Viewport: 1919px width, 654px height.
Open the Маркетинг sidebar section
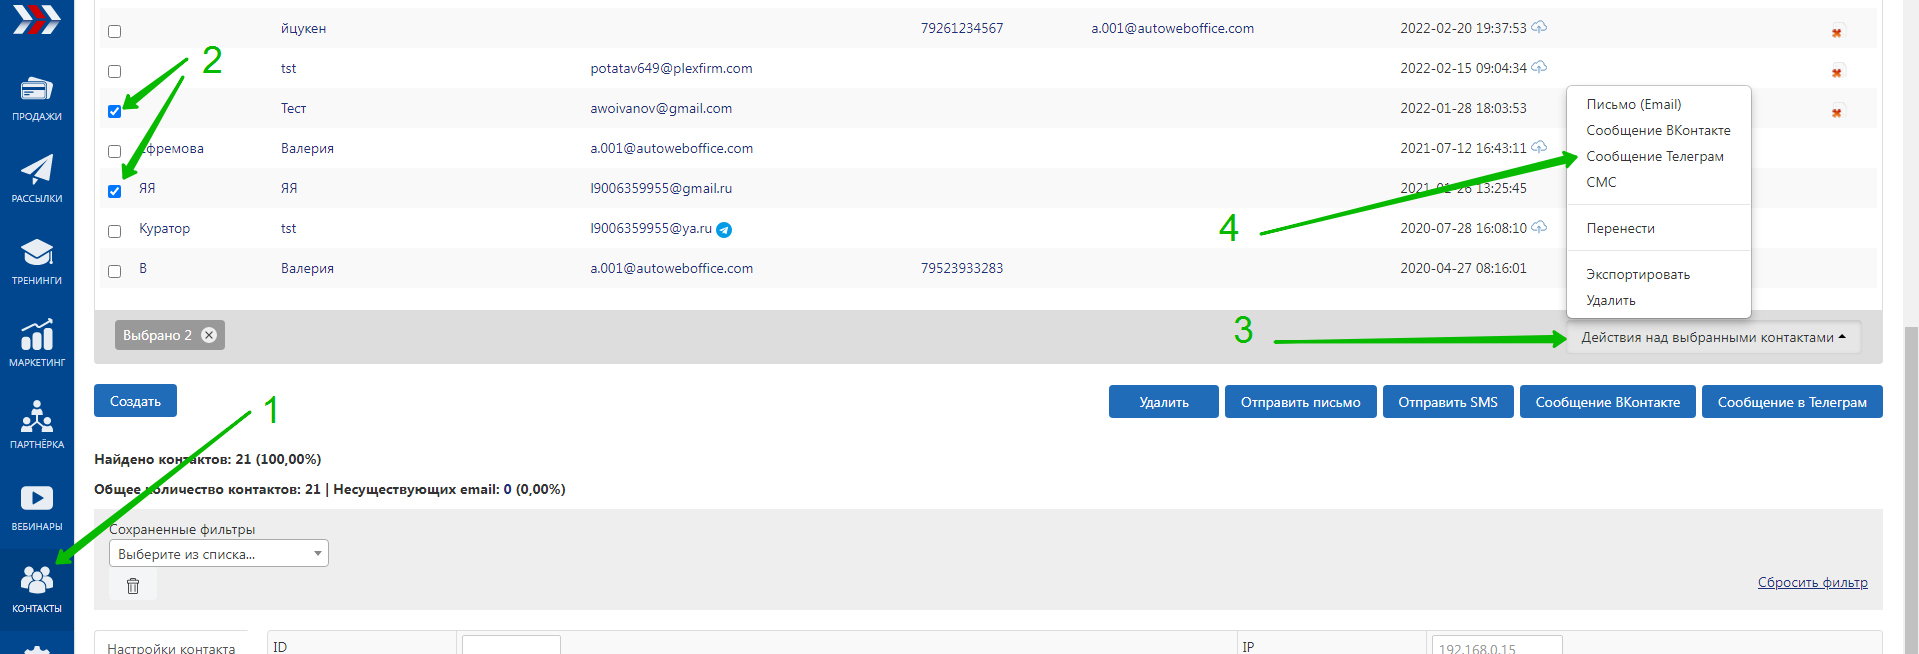click(37, 344)
